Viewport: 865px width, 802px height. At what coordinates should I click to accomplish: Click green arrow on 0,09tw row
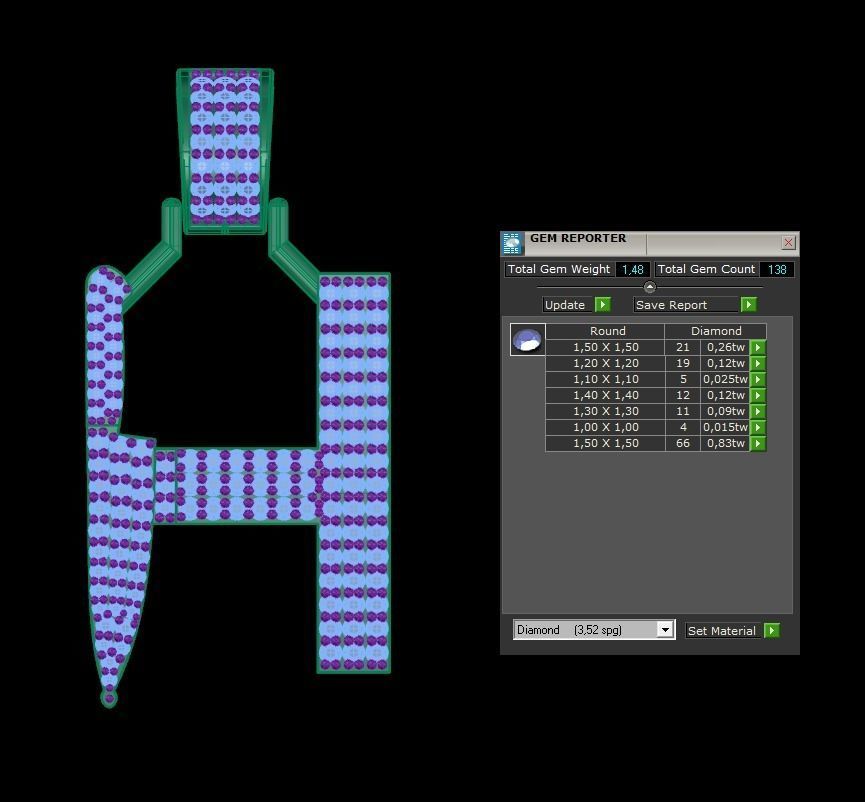758,411
